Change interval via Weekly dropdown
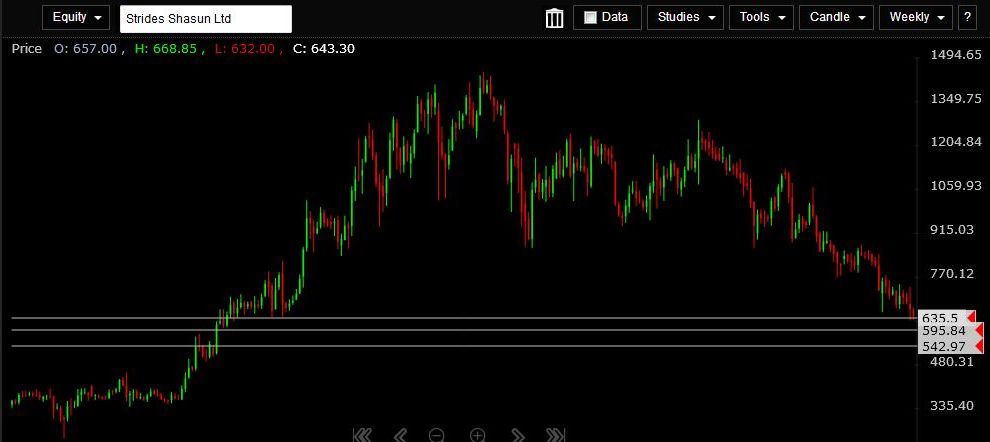 [x=916, y=17]
